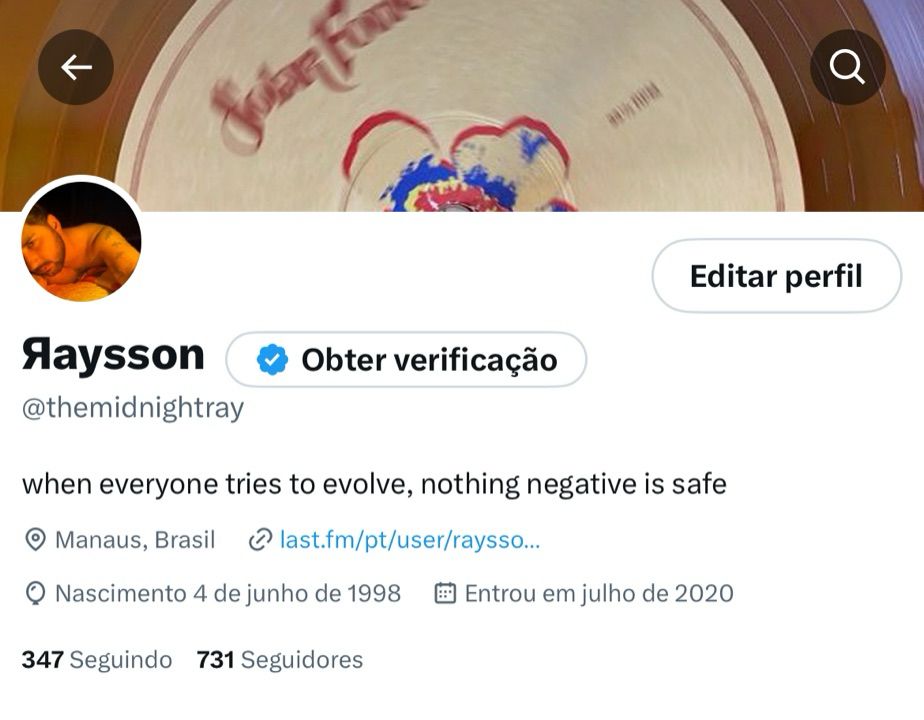Tap the Manaus, Brasil location text

tap(135, 540)
